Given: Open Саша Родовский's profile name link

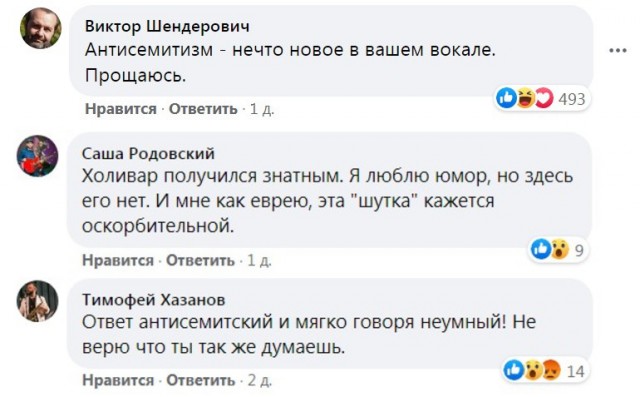Looking at the screenshot, I should pos(148,154).
